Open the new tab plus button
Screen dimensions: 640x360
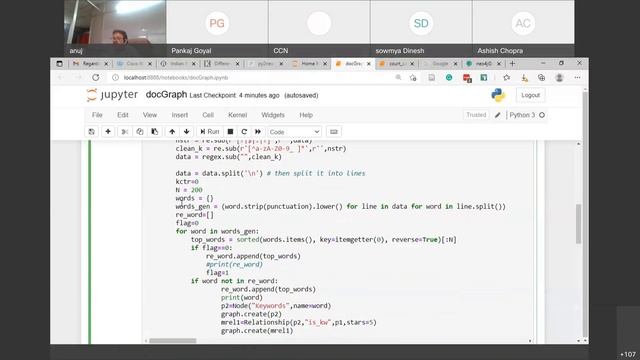[512, 64]
